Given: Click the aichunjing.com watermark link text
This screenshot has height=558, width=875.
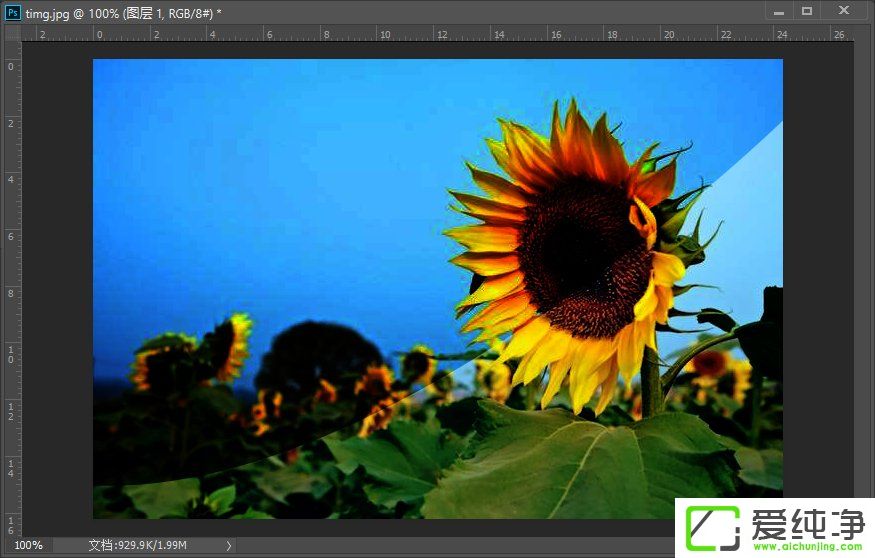Looking at the screenshot, I should 806,546.
